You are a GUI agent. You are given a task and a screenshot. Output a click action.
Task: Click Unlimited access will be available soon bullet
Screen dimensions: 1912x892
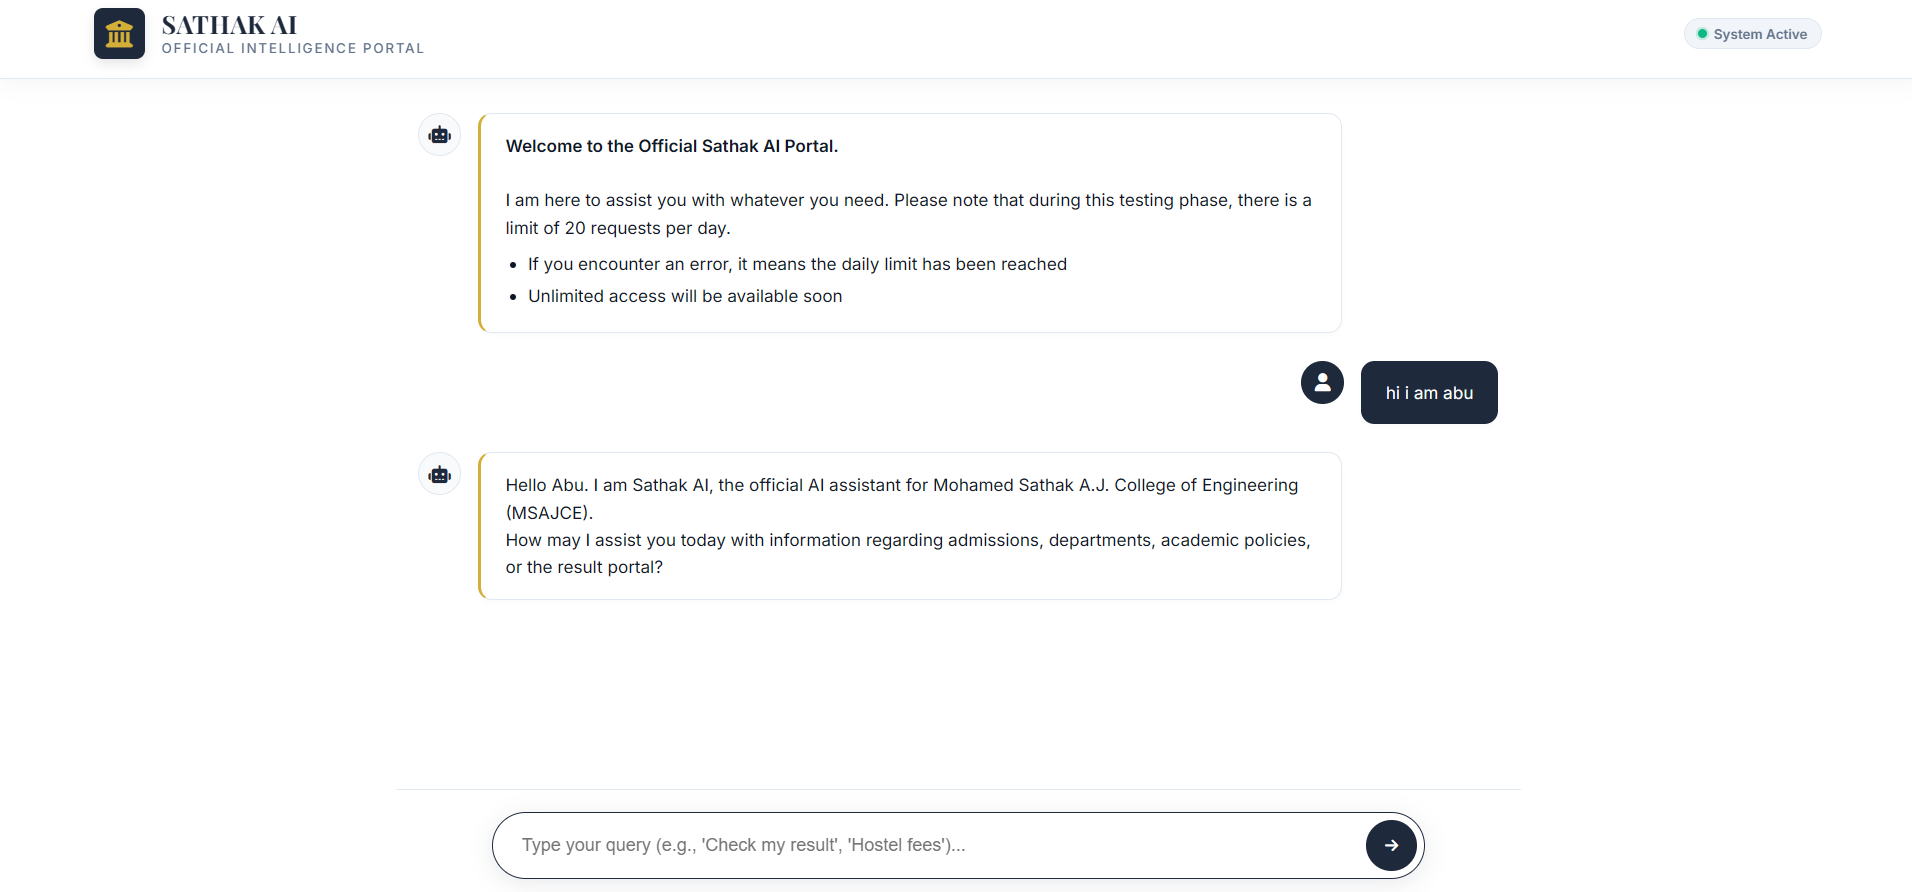tap(685, 296)
